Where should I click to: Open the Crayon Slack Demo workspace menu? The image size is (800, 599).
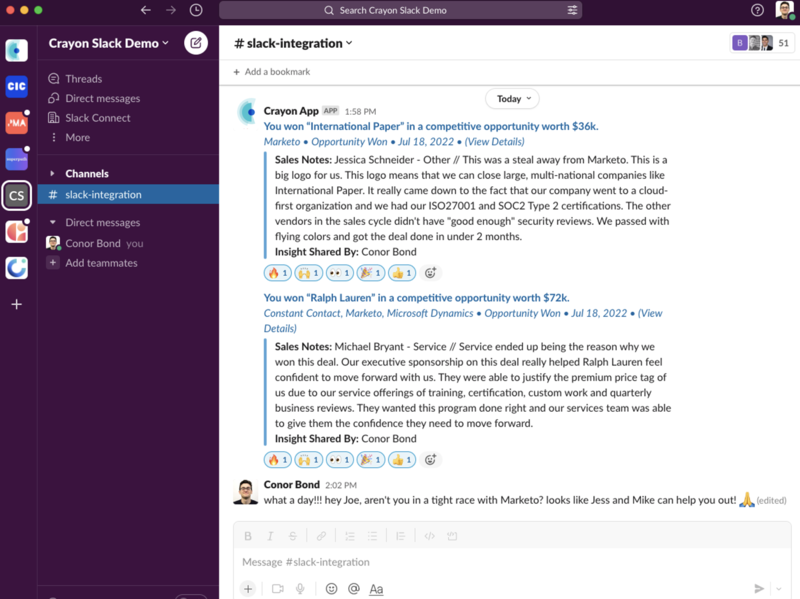[x=109, y=43]
